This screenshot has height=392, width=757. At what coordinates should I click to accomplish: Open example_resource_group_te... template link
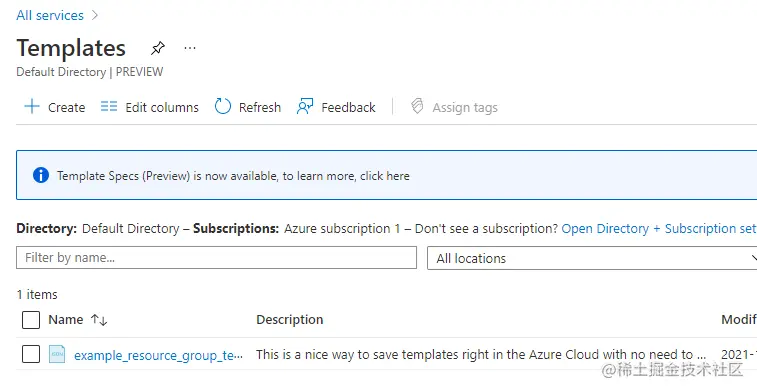coord(158,355)
